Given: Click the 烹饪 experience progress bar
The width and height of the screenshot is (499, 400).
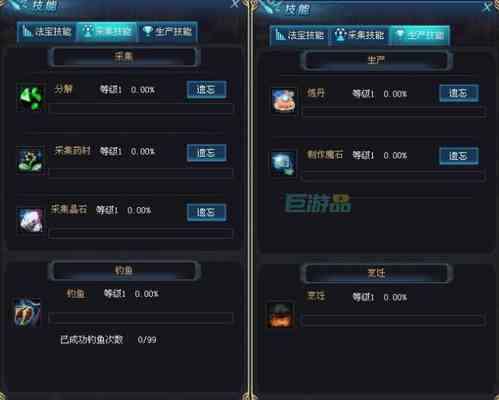Looking at the screenshot, I should coord(393,320).
